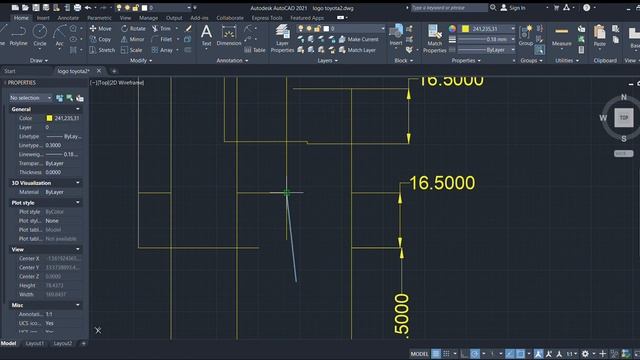This screenshot has width=640, height=360.
Task: Activate the Rotate command
Action: [133, 29]
